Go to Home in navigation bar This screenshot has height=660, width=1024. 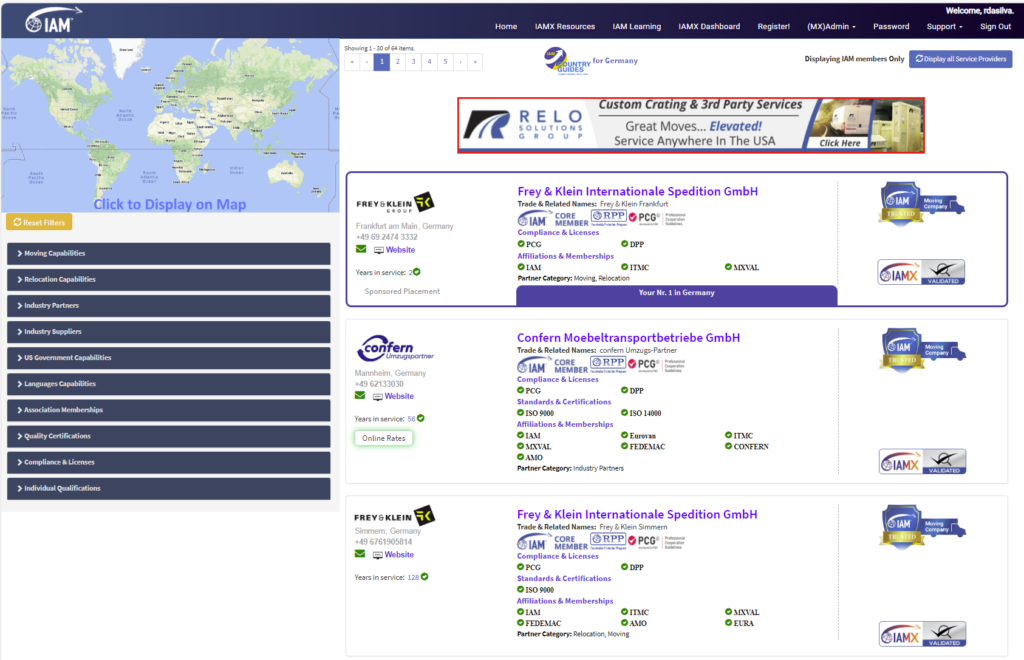tap(506, 27)
